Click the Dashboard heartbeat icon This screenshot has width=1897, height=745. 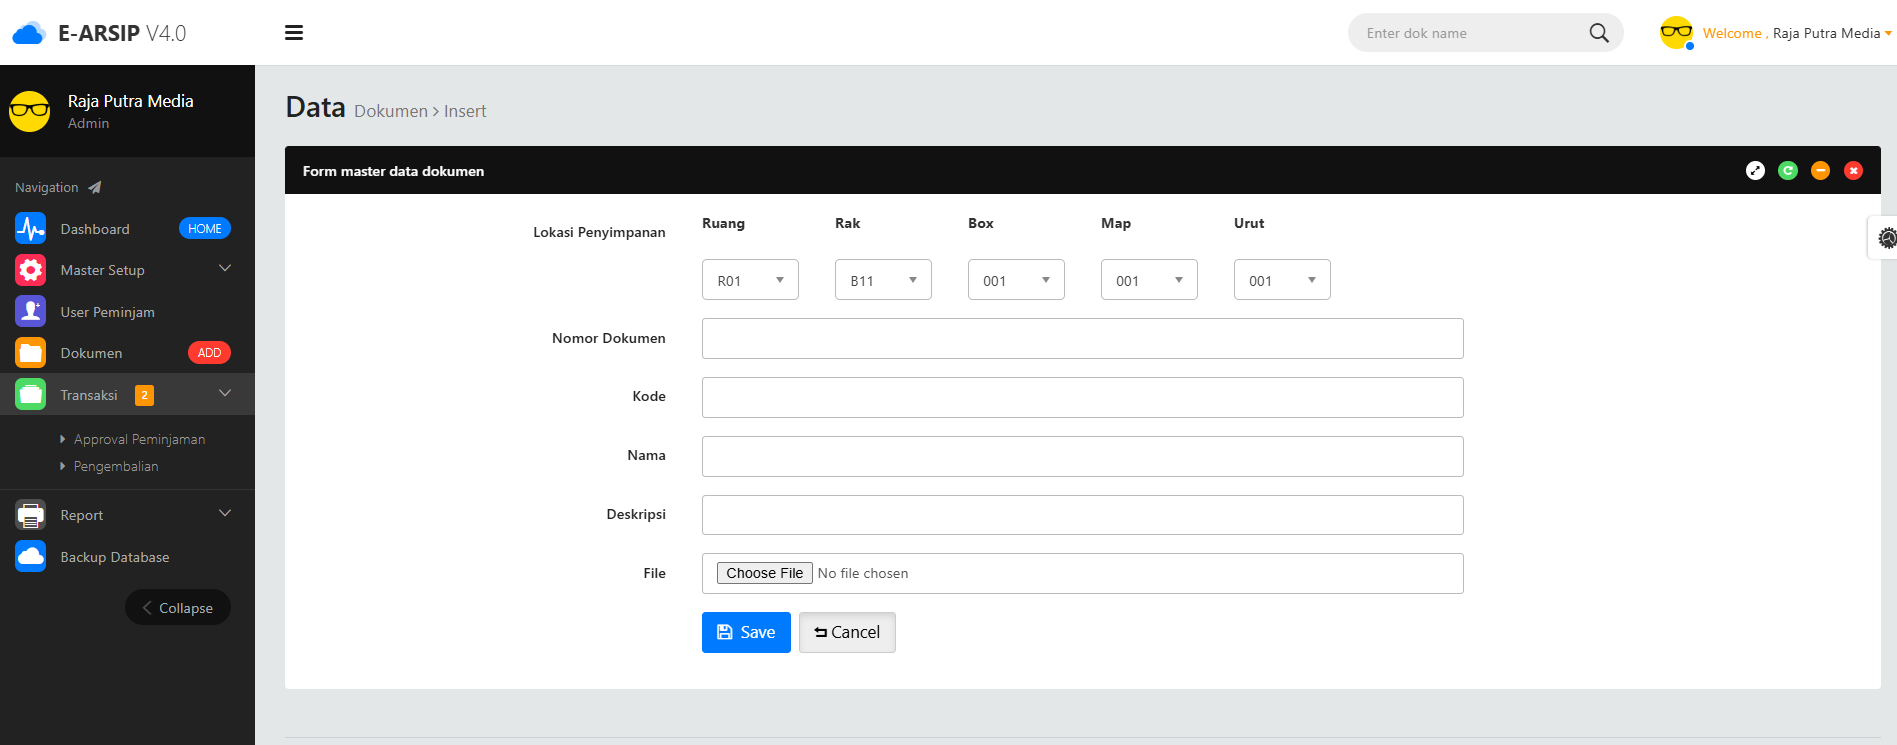tap(31, 229)
